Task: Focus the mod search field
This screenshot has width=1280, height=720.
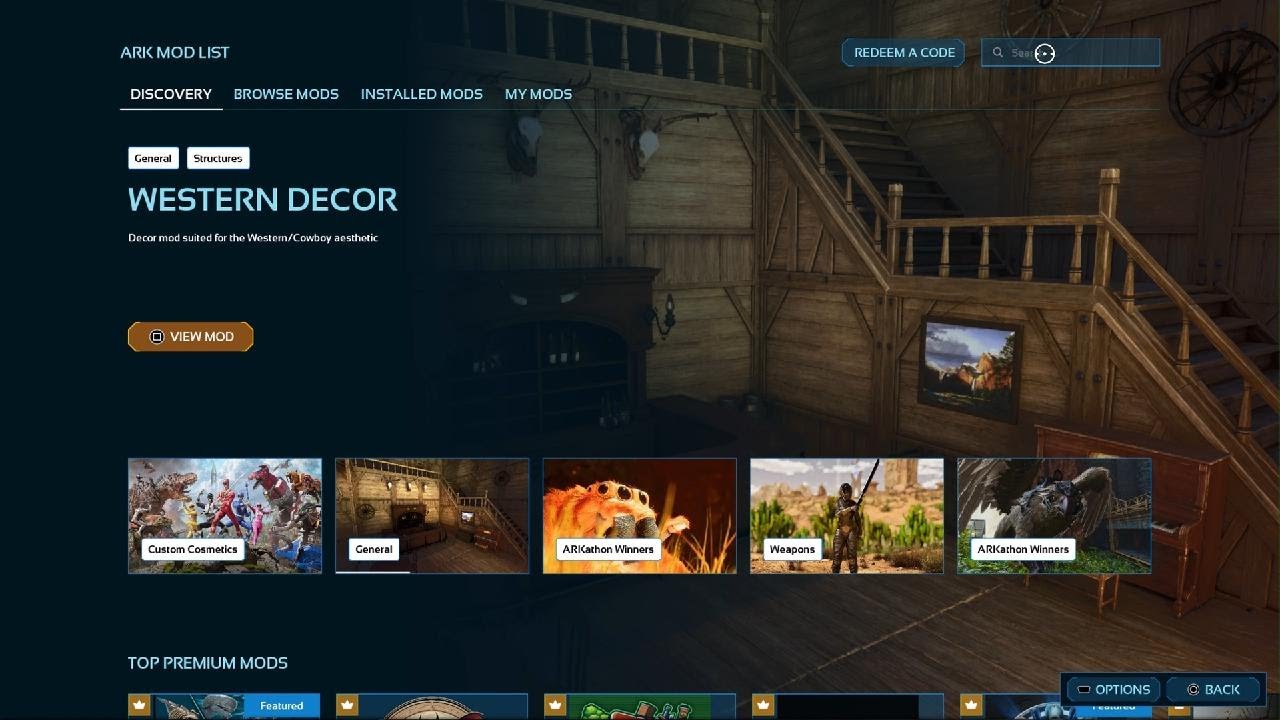Action: point(1071,53)
